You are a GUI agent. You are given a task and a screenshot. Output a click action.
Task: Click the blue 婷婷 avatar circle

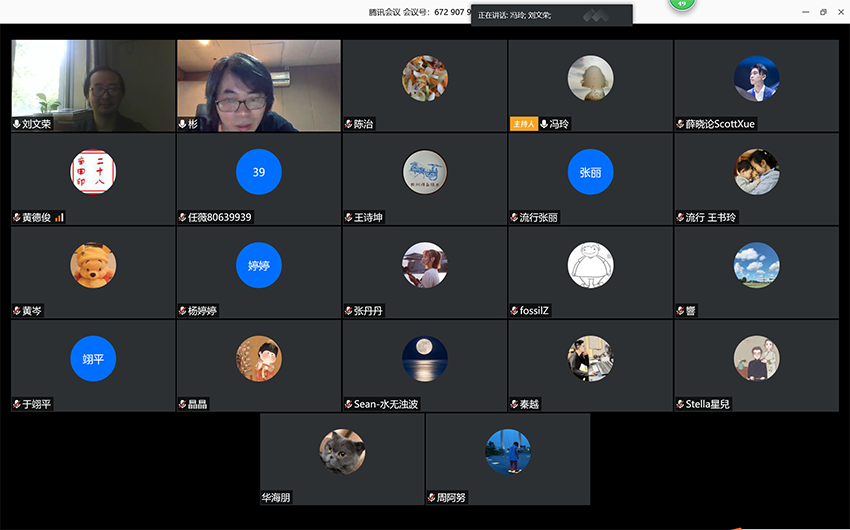tap(259, 265)
